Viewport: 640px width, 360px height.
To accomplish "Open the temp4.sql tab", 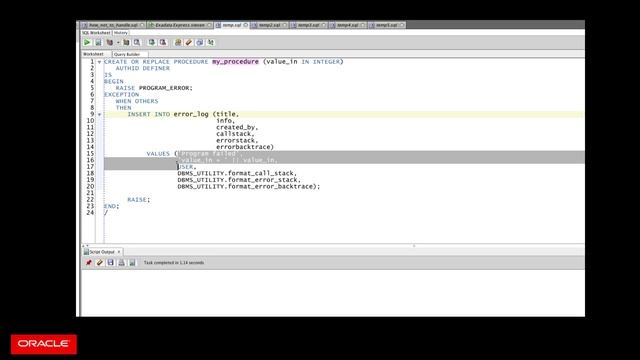I will coord(347,25).
